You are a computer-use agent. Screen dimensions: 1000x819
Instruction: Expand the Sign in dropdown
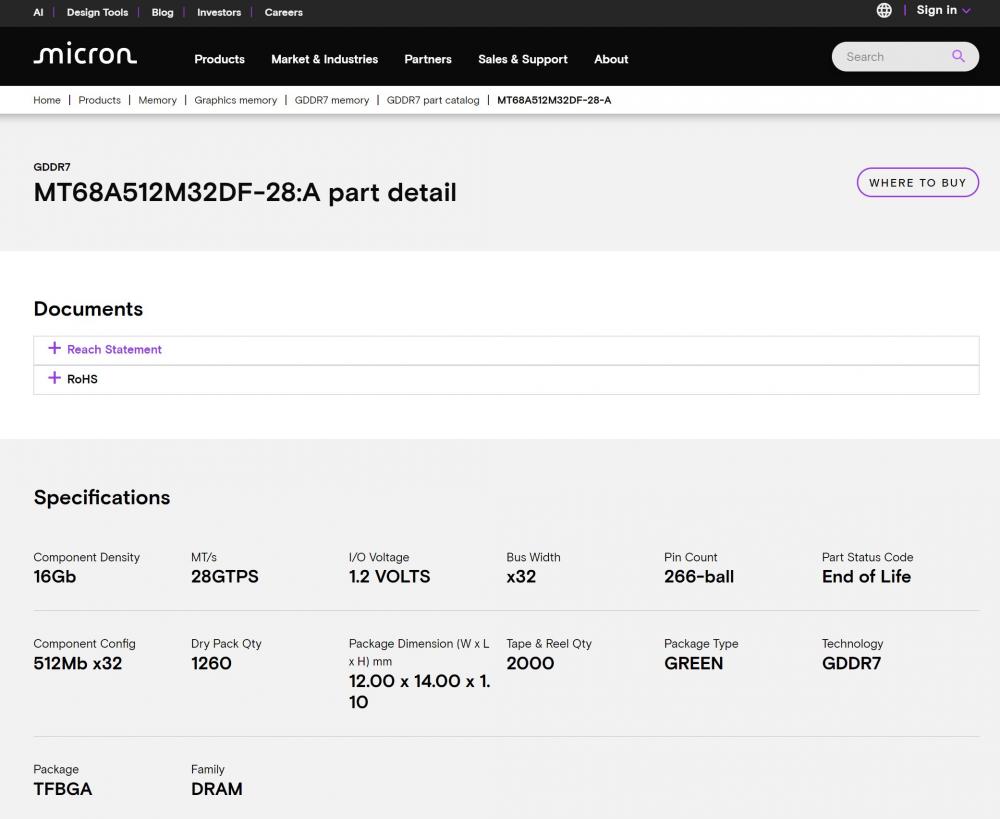(944, 10)
